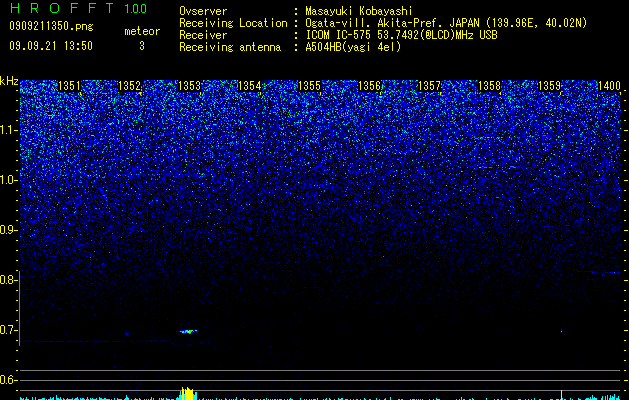Click the filename 0909211350.png
Screen dimensions: 629x400
pyautogui.click(x=51, y=26)
